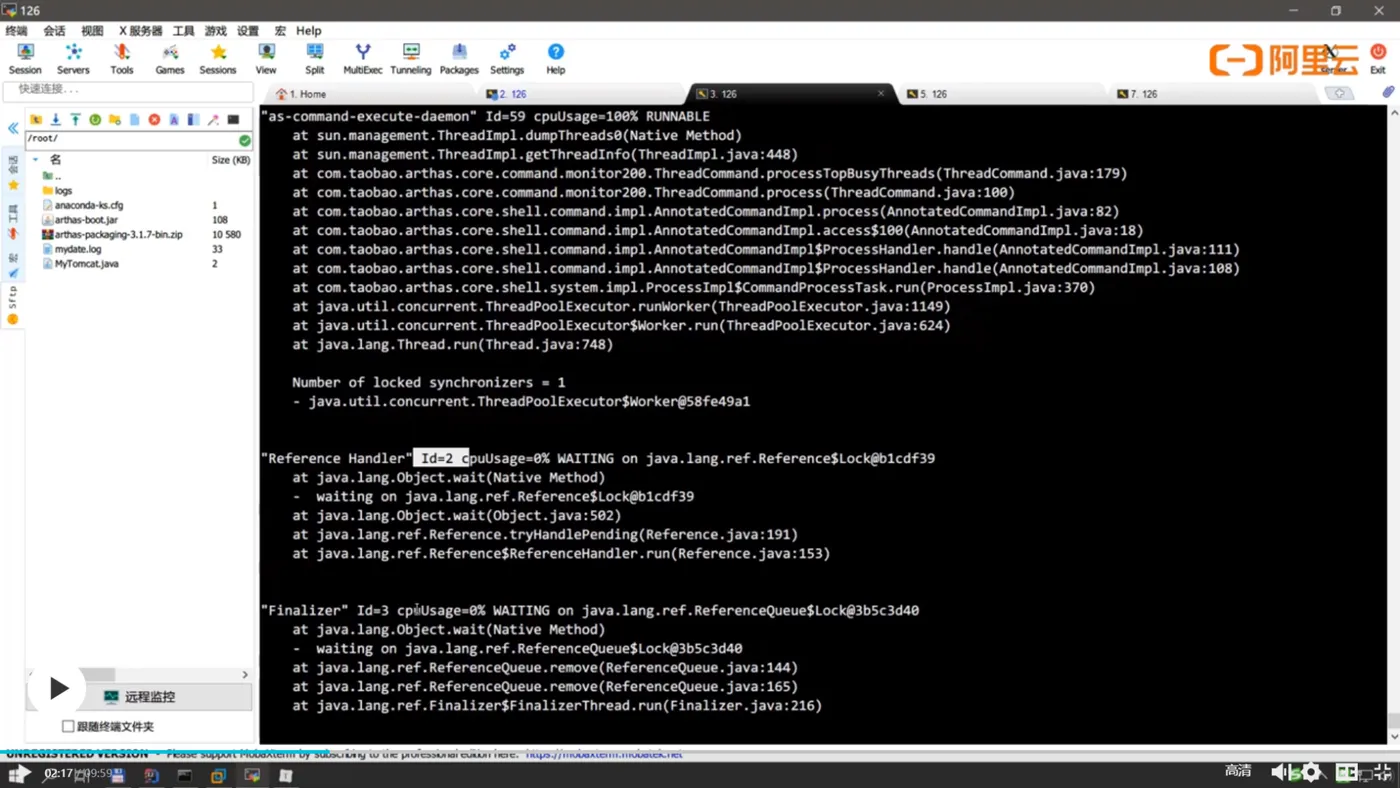Open the 工具 menu
The image size is (1400, 788).
(x=184, y=31)
